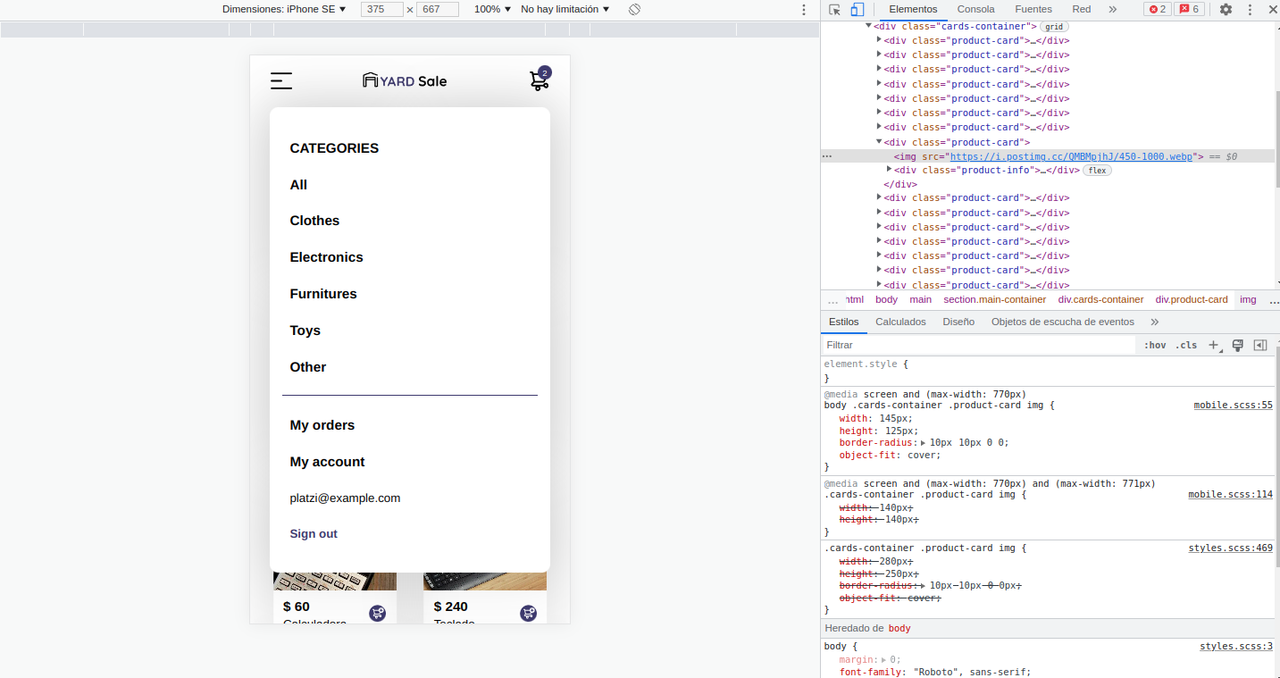Click the viewport width field 375
The width and height of the screenshot is (1280, 678).
pyautogui.click(x=382, y=9)
